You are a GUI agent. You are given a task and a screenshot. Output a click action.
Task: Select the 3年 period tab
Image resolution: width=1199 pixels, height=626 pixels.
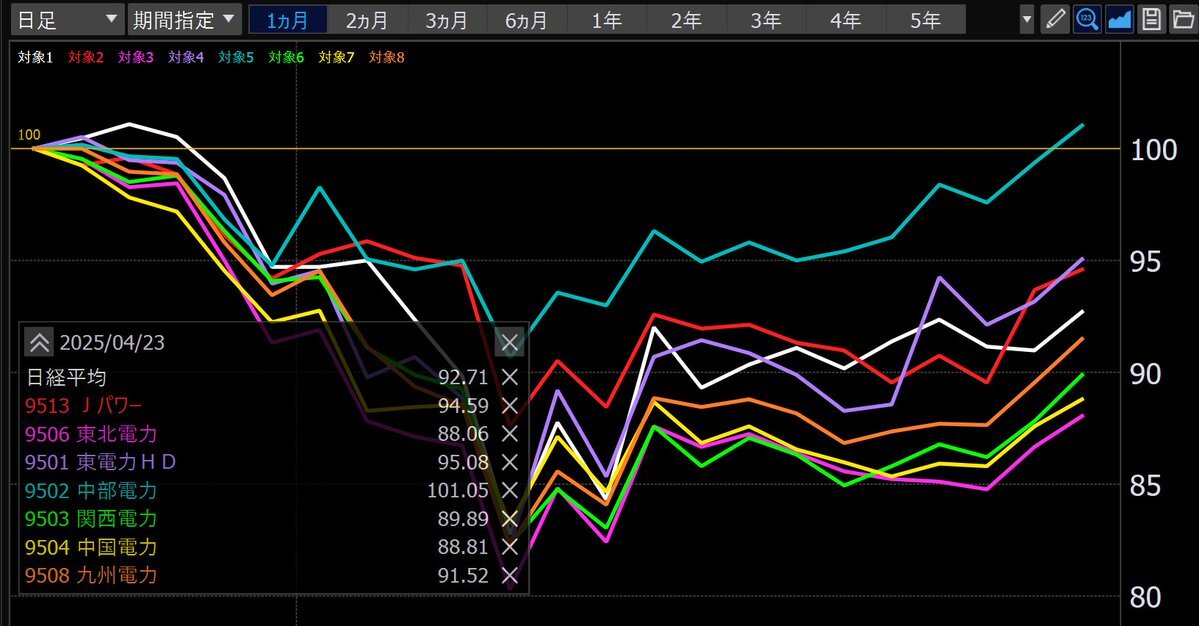pyautogui.click(x=765, y=20)
